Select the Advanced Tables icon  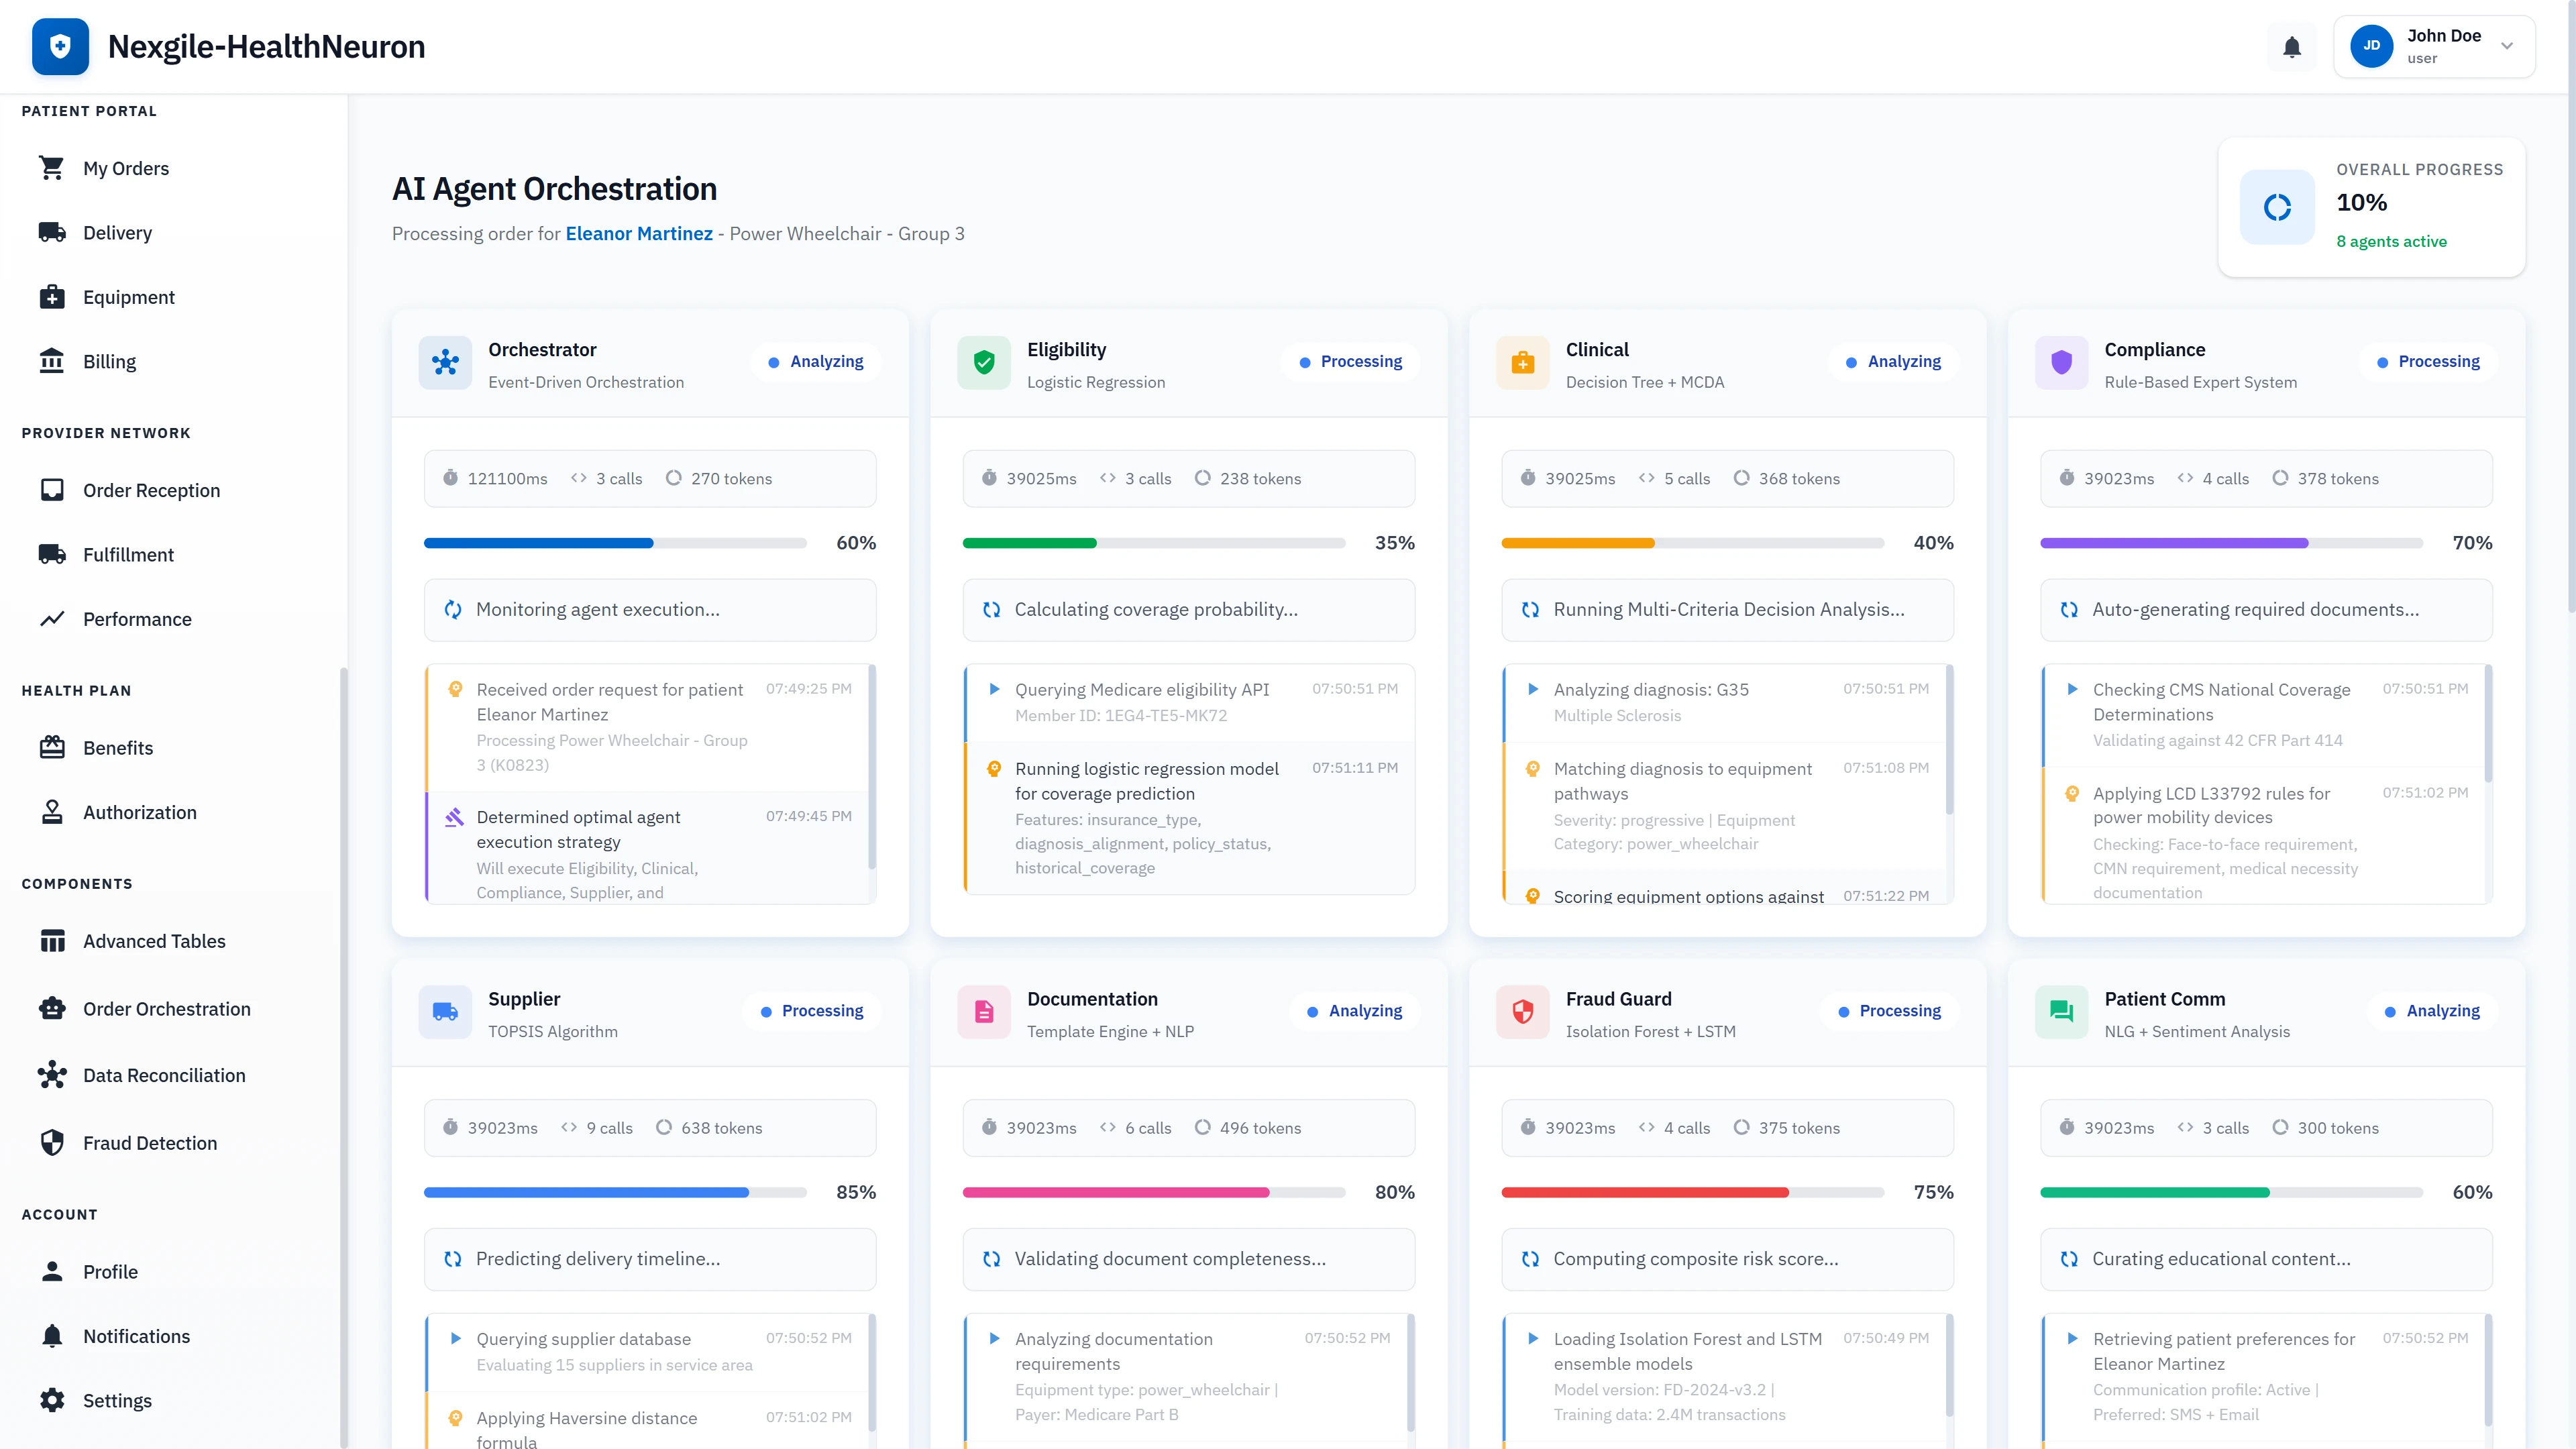point(53,940)
